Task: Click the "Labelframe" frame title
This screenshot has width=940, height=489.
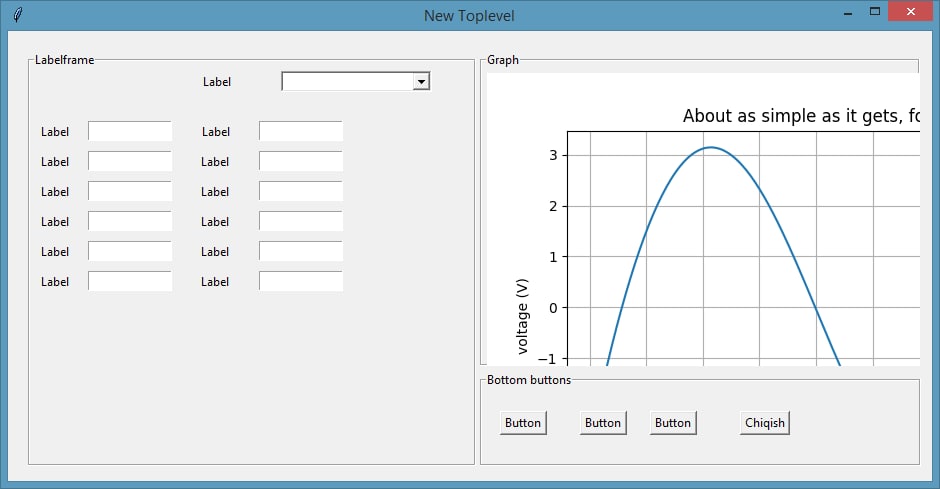Action: [x=64, y=60]
